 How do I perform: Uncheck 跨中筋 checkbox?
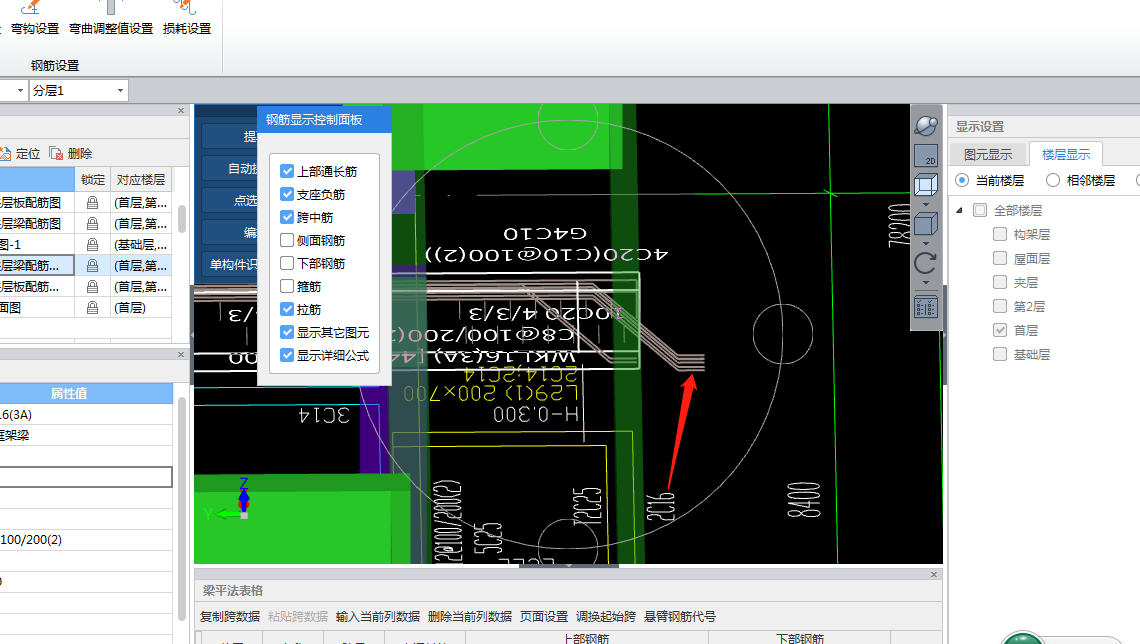click(287, 217)
